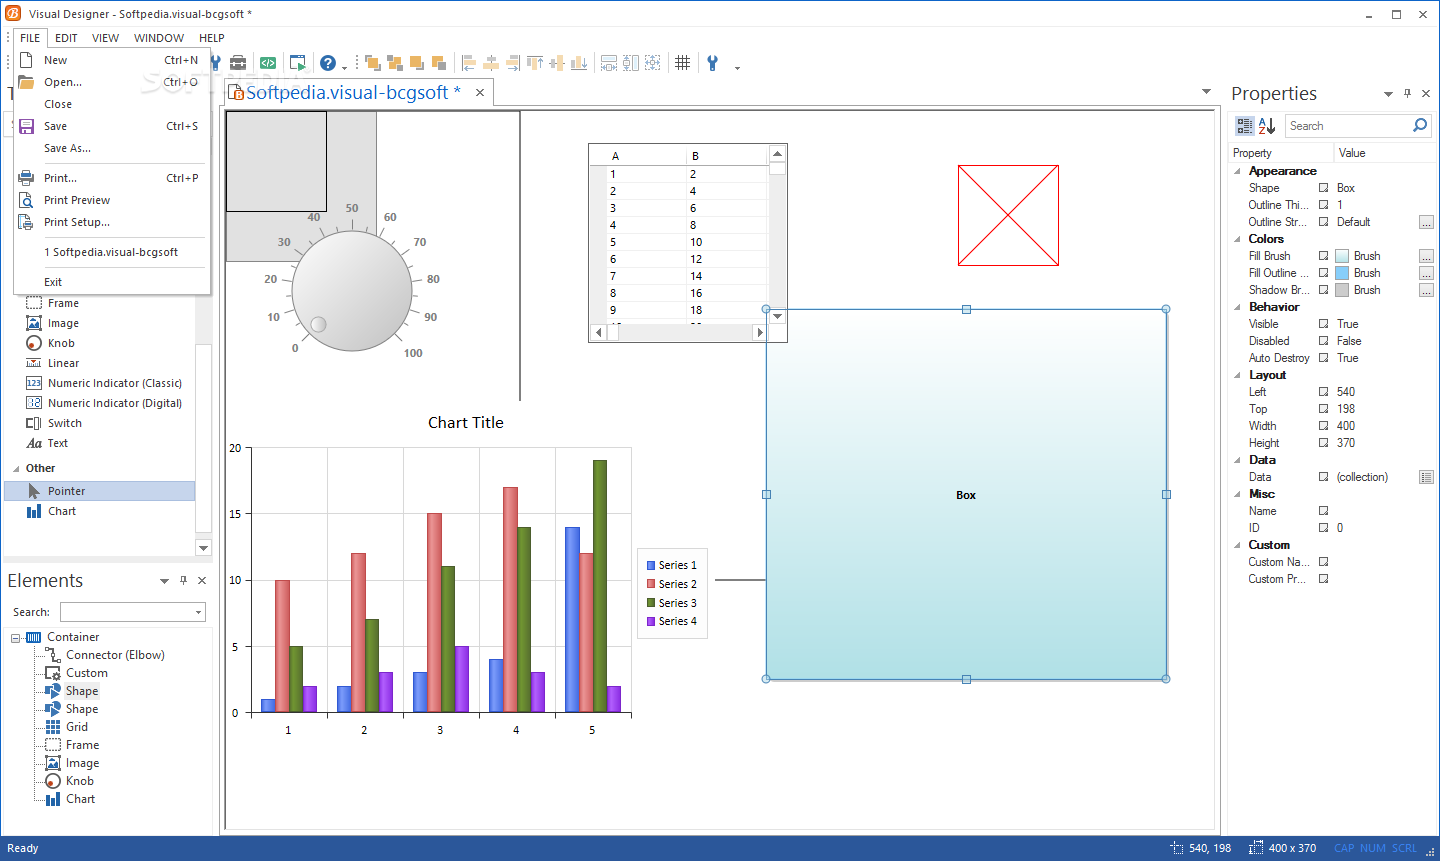This screenshot has height=861, width=1440.
Task: Toggle the Custom Na... property marker box
Action: 1323,562
